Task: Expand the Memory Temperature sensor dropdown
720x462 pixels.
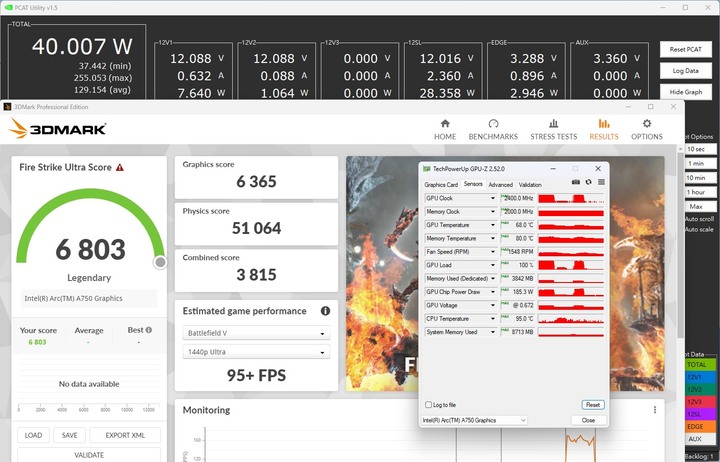Action: coord(493,238)
